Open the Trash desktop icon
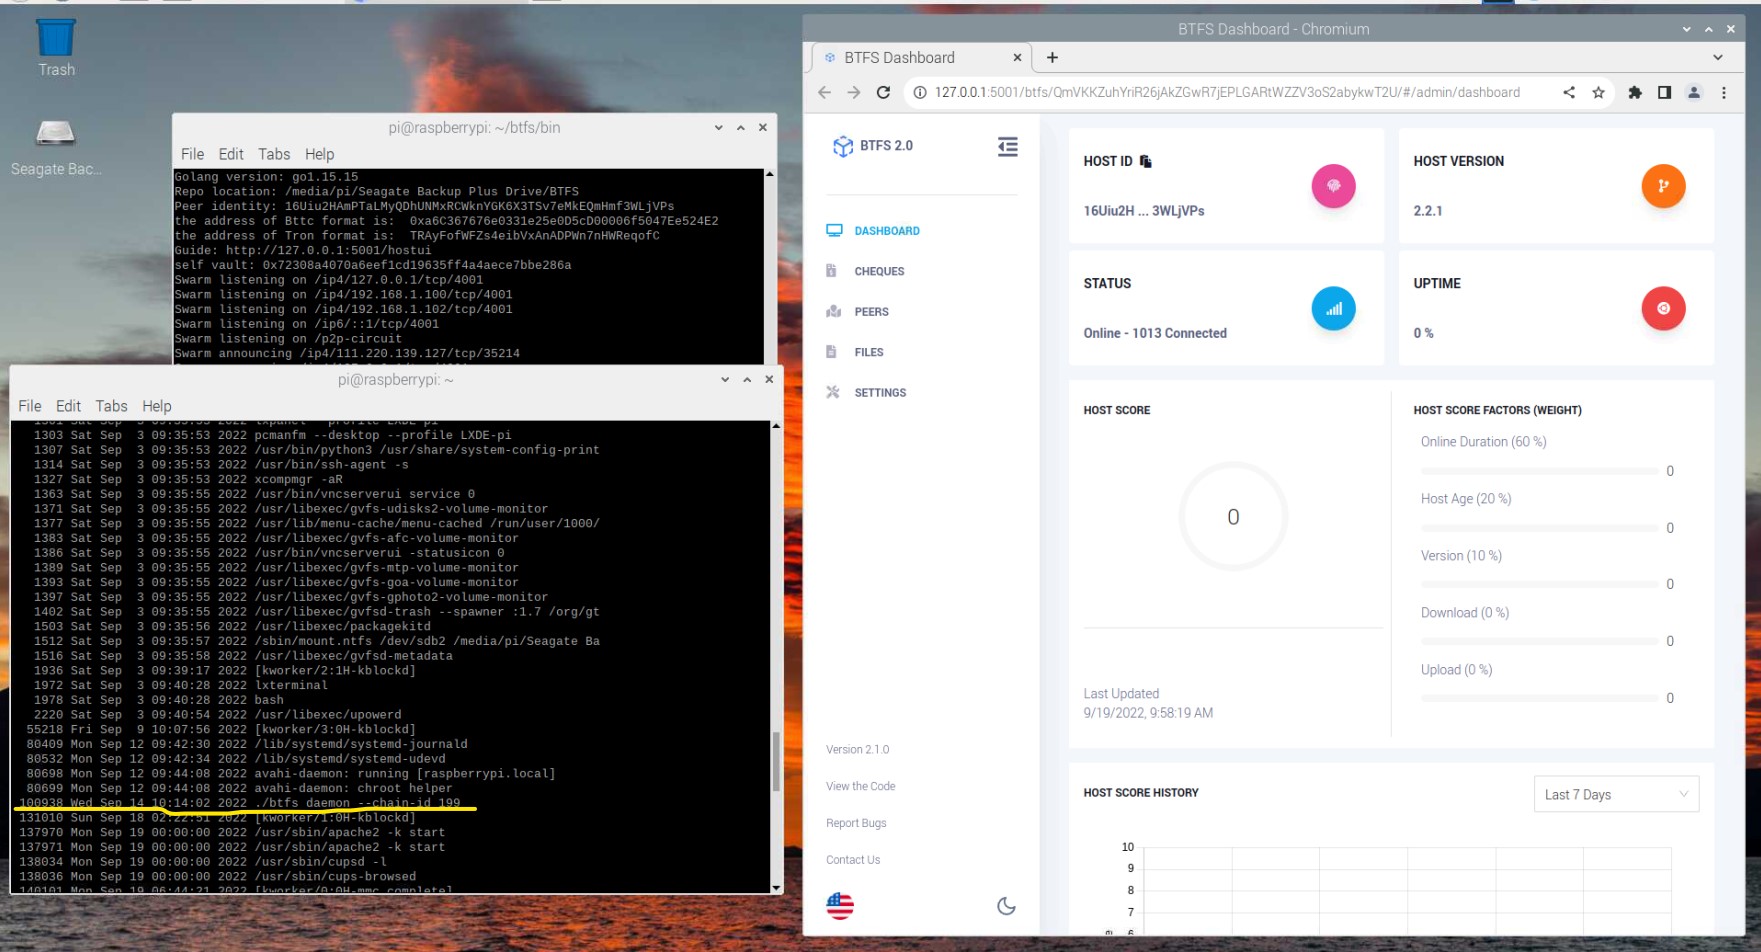The height and width of the screenshot is (952, 1761). 56,48
